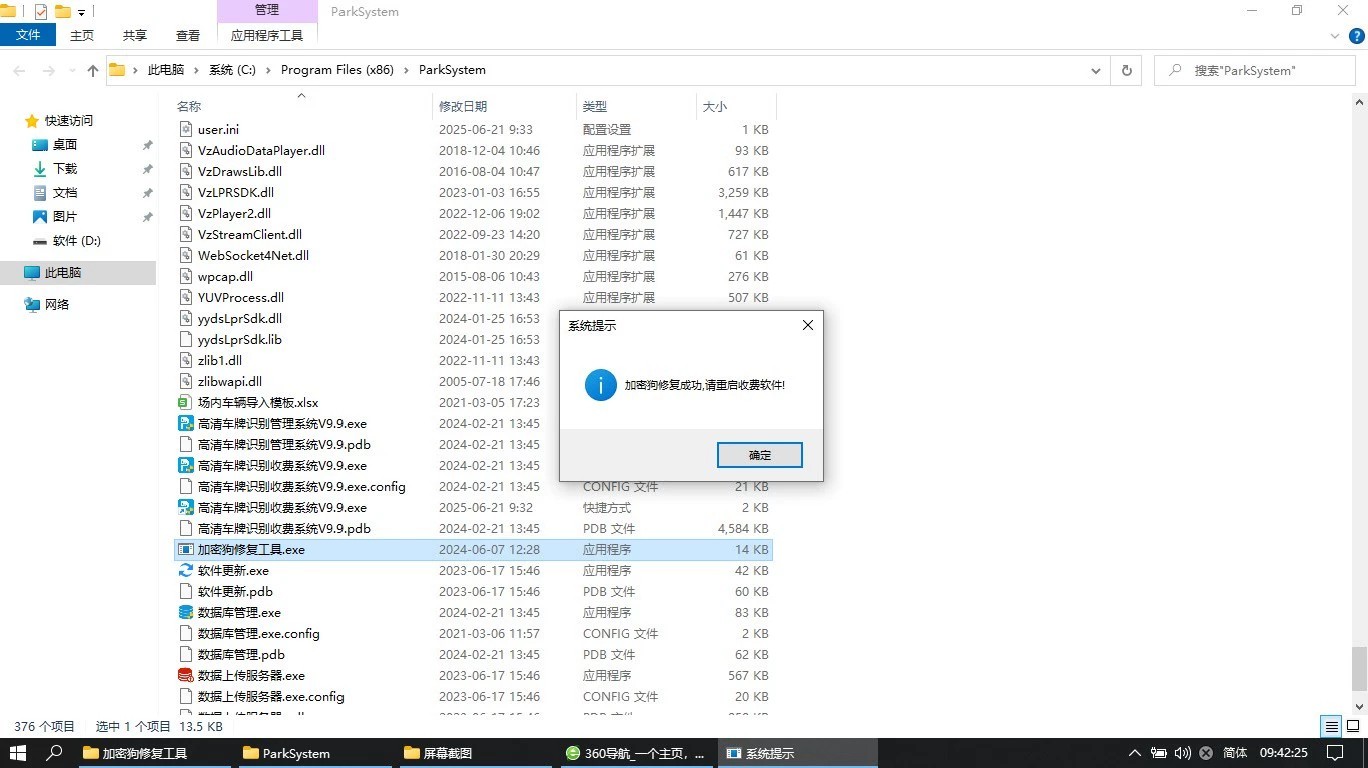This screenshot has width=1368, height=768.
Task: Go up one folder with arrow icon
Action: 93,70
